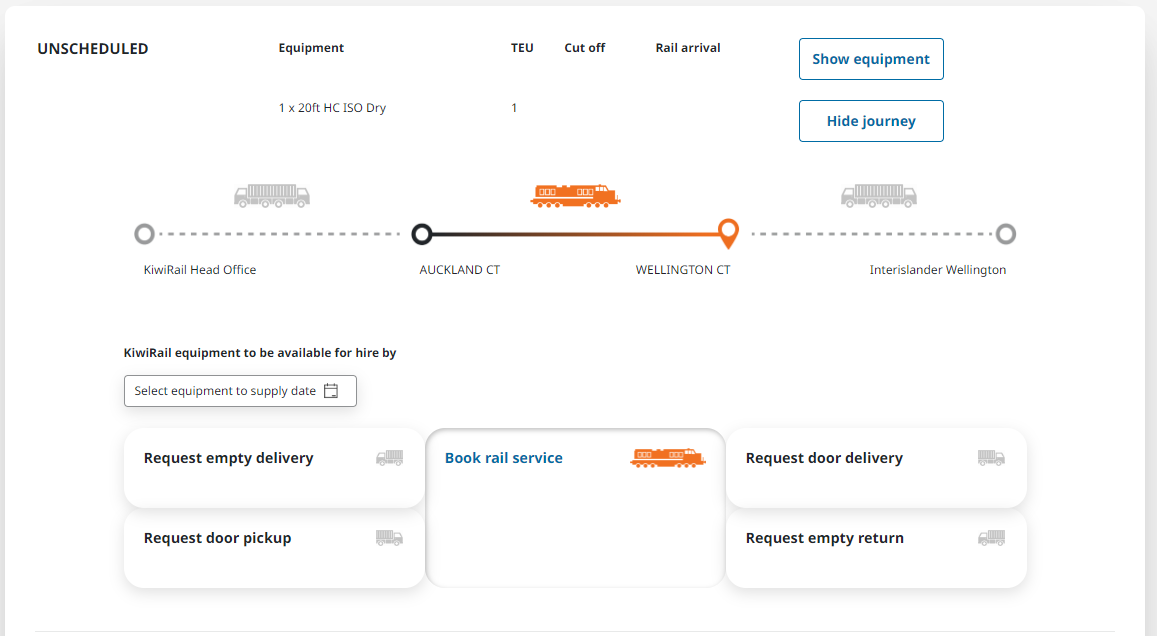Click the grey truck icon above KiwiRail Head Office leg

click(x=271, y=195)
